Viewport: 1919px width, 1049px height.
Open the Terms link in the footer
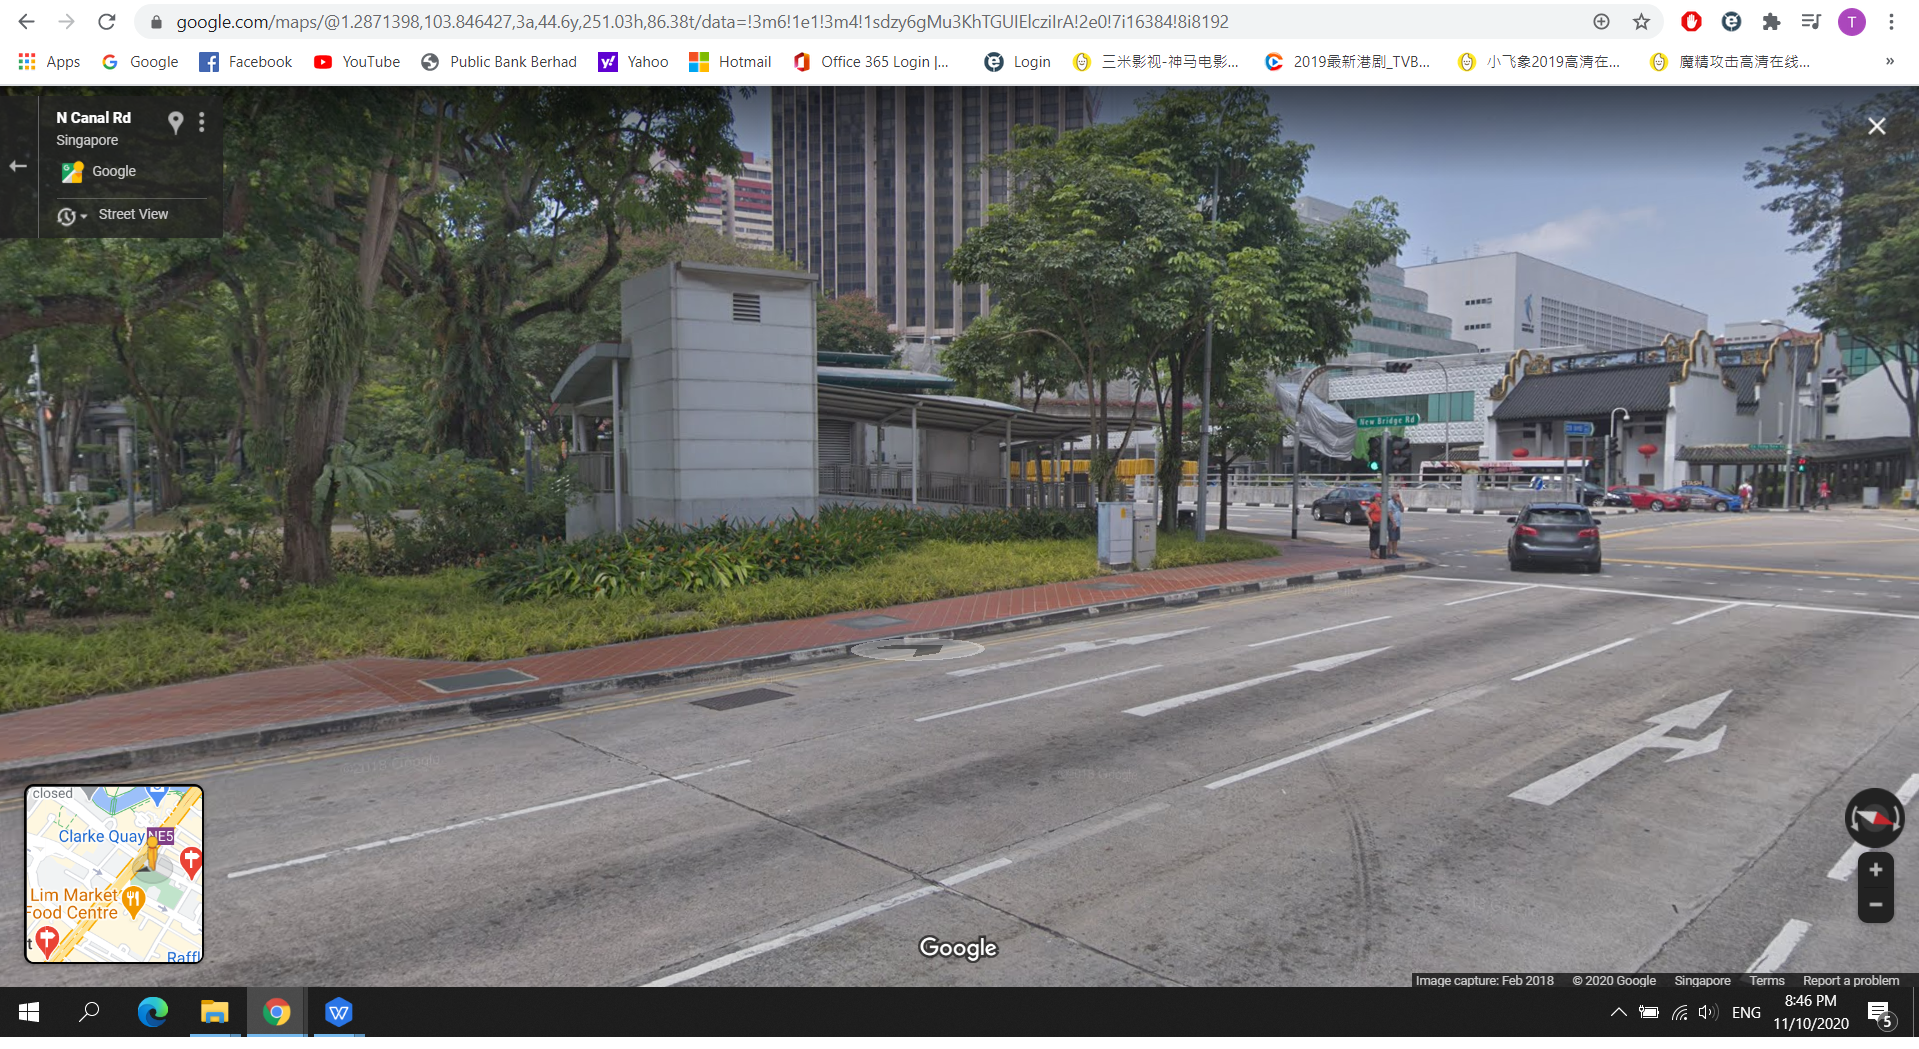tap(1766, 980)
